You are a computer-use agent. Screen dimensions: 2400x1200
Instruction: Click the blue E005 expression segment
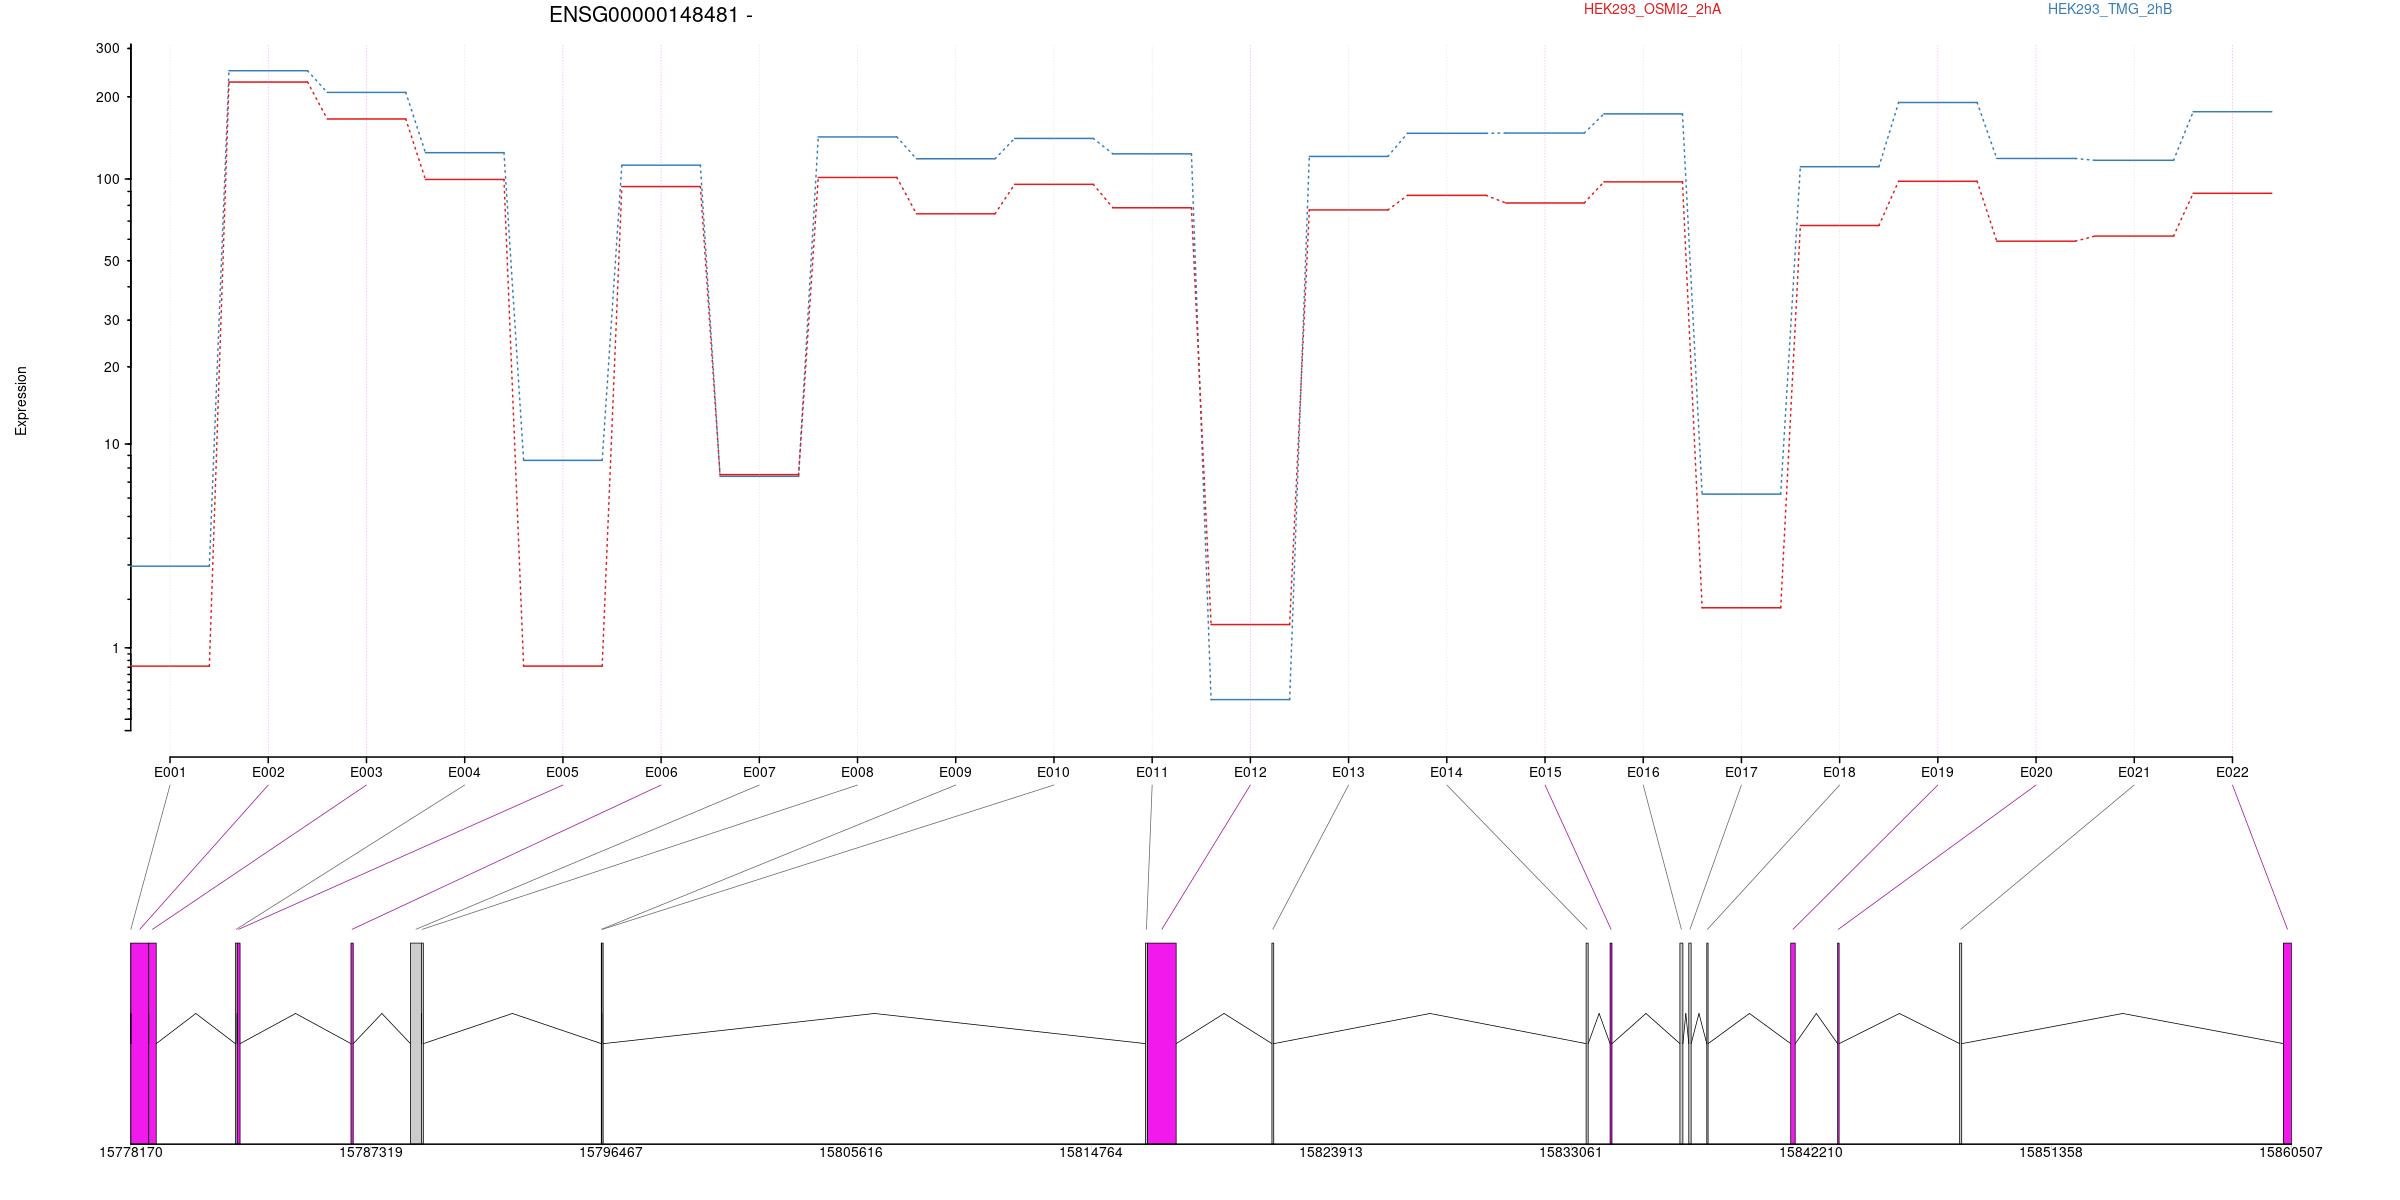562,460
